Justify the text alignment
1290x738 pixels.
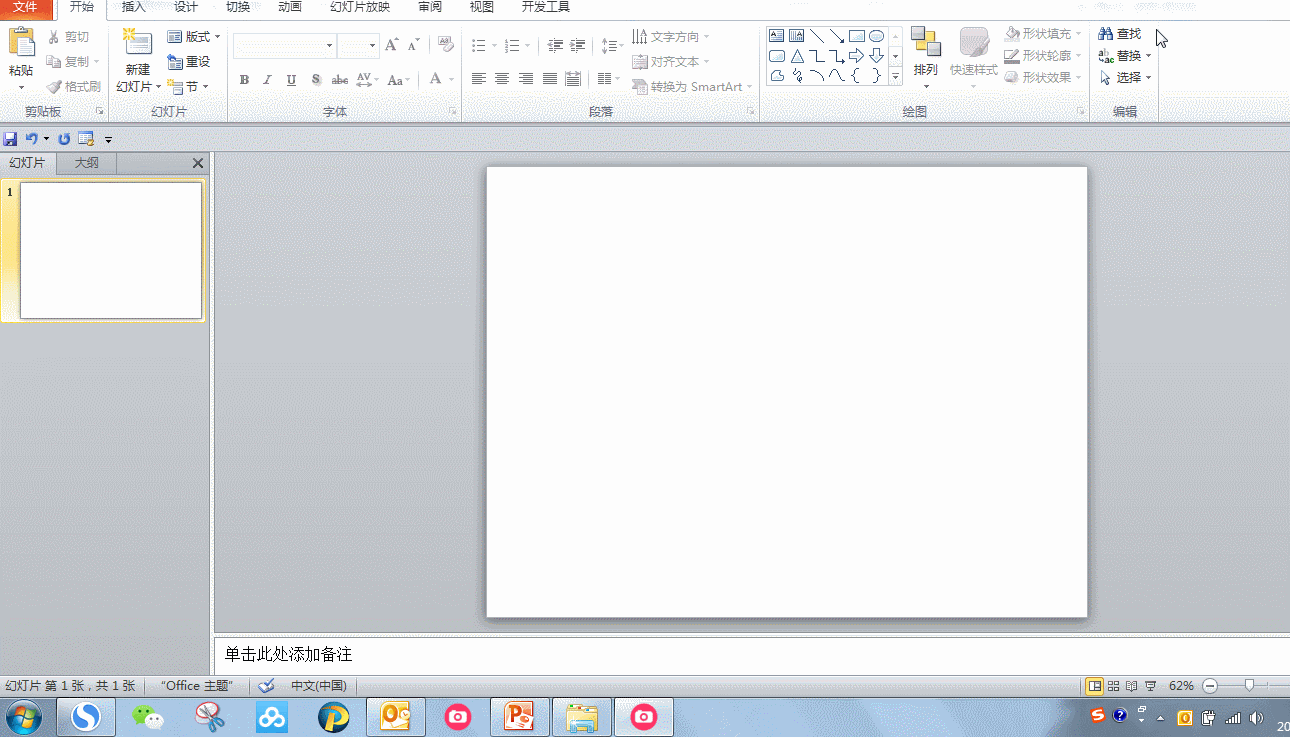point(550,79)
